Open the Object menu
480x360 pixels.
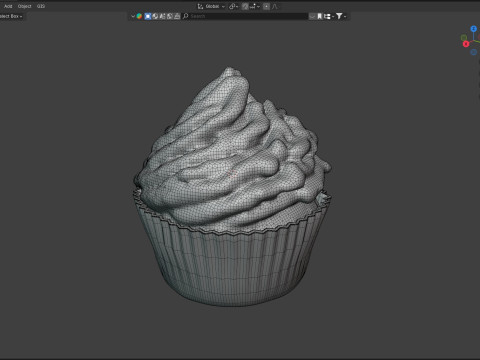(x=24, y=6)
